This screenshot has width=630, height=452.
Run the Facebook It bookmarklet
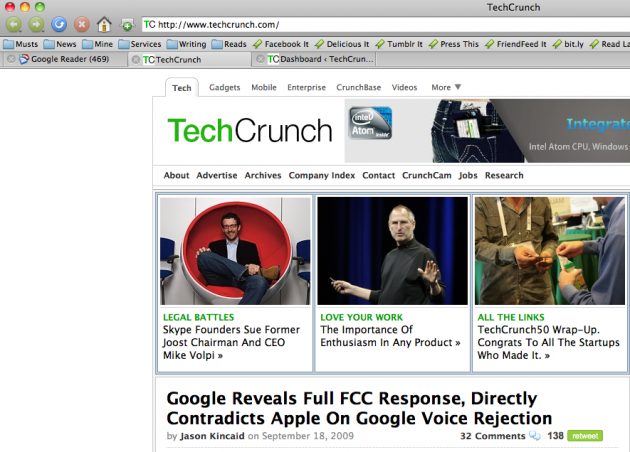(x=281, y=44)
